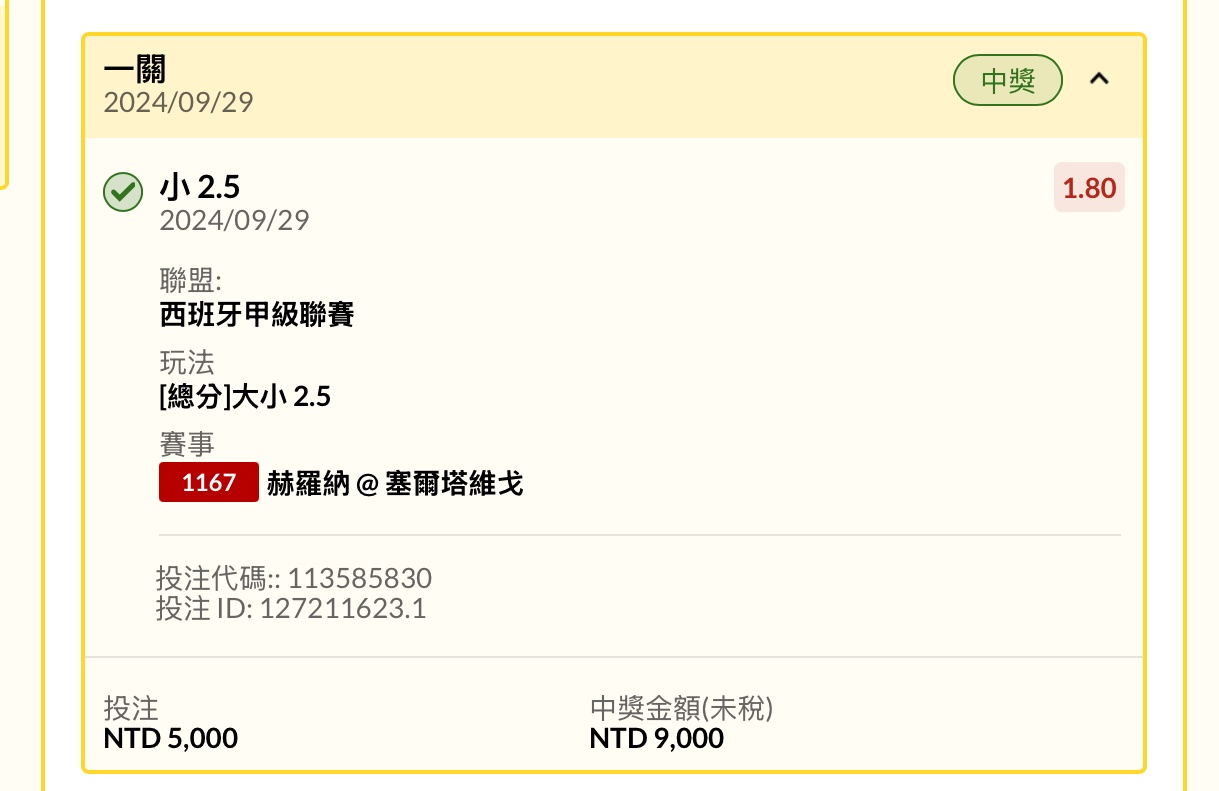Click the 西班牙甲級聯賽 league name
The height and width of the screenshot is (791, 1219).
(x=257, y=315)
